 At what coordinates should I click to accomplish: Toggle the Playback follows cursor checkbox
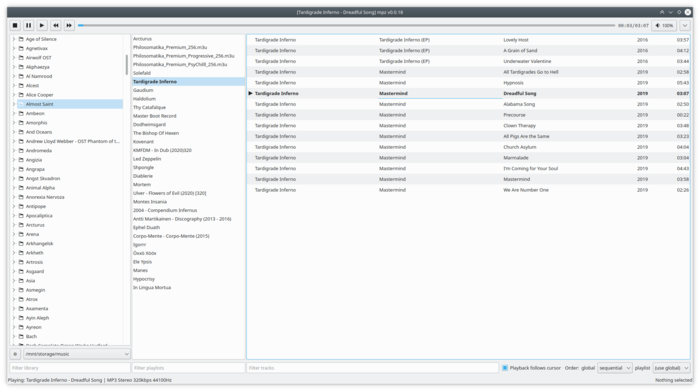[505, 368]
